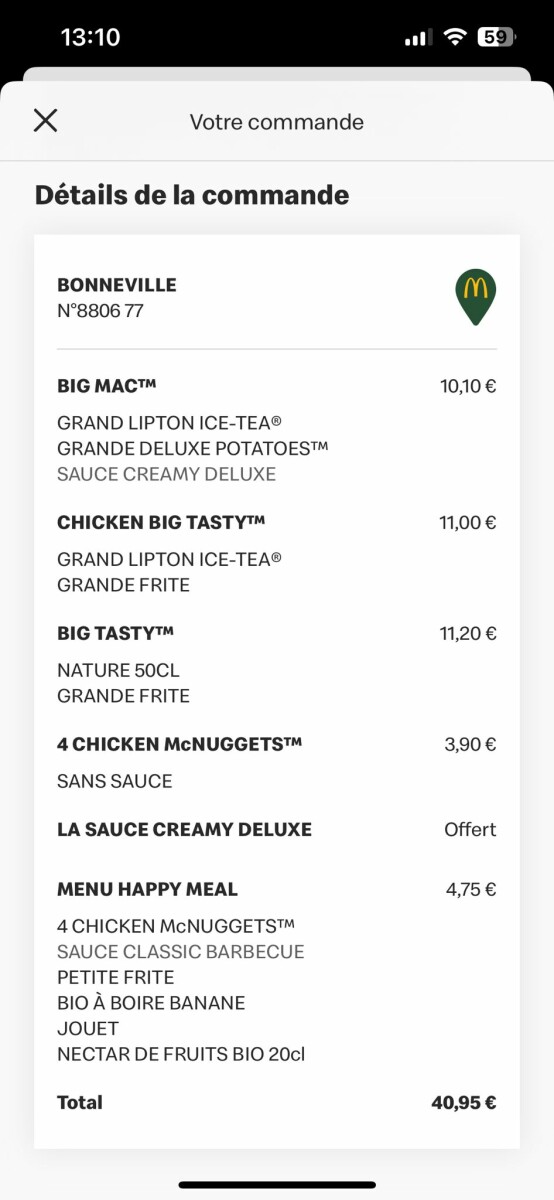
Task: Tap the Votre commande header title
Action: click(x=277, y=122)
